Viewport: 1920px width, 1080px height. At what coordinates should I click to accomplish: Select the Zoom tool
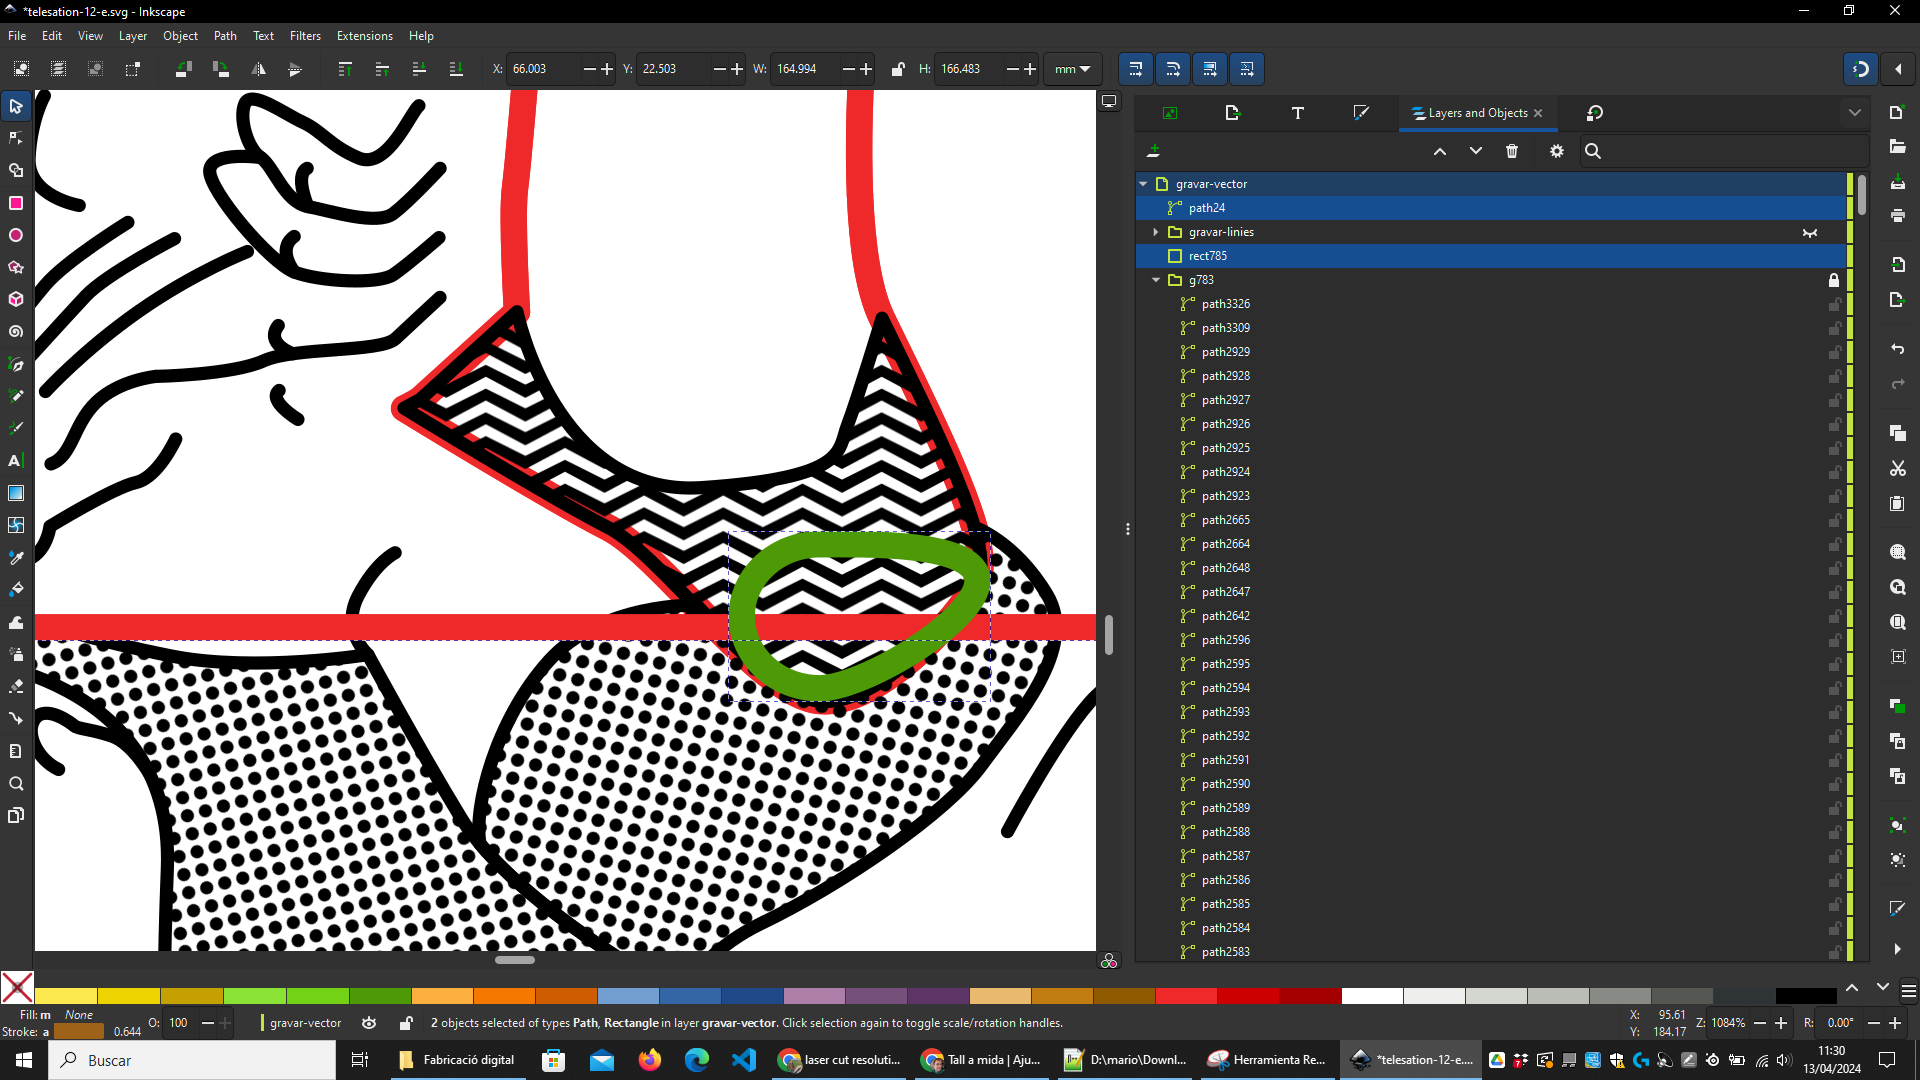click(16, 783)
